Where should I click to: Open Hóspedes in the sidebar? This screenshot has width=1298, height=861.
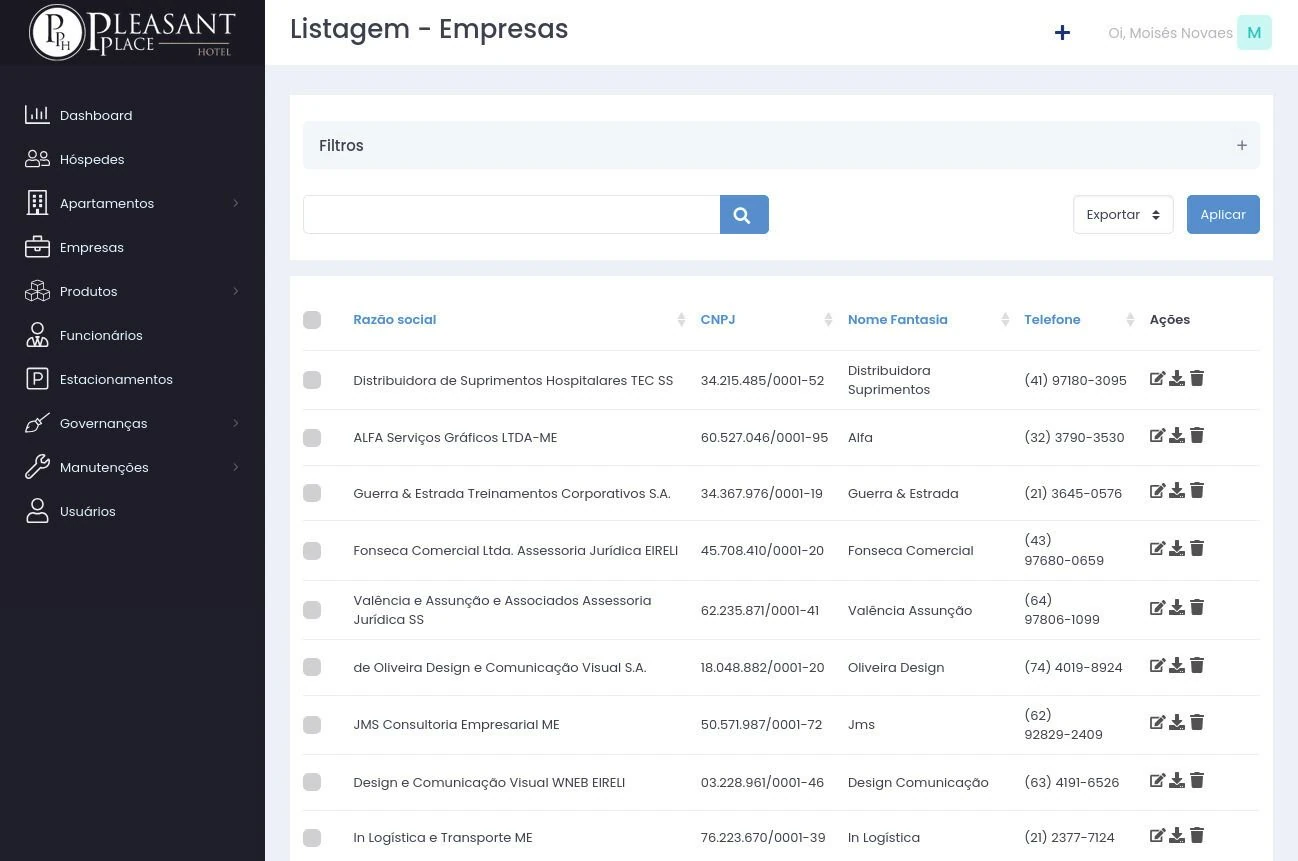coord(92,160)
